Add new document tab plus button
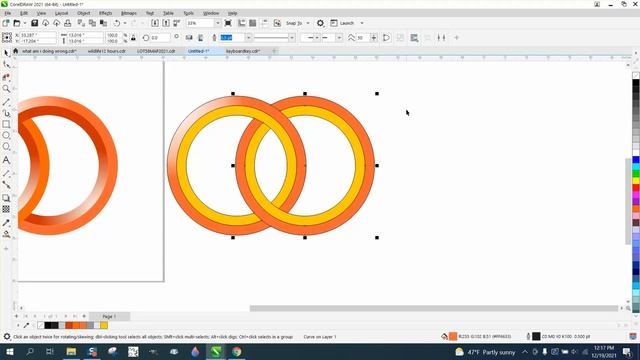The height and width of the screenshot is (360, 640). click(274, 51)
